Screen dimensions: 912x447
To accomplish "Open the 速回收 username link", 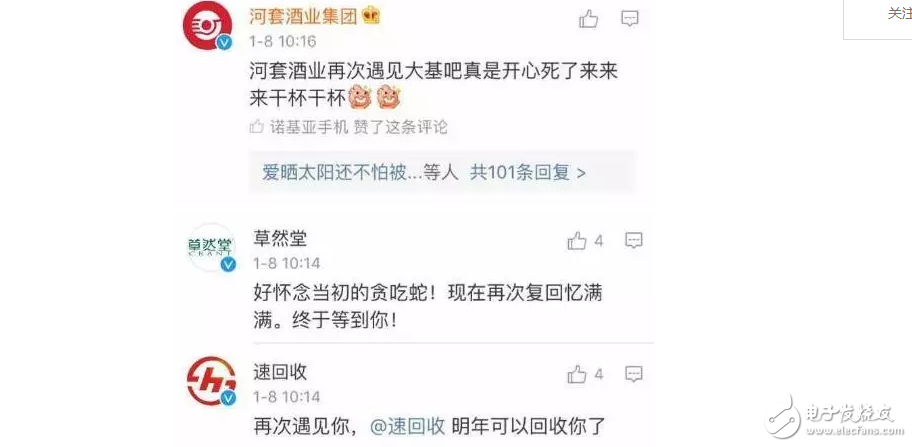I will point(280,371).
